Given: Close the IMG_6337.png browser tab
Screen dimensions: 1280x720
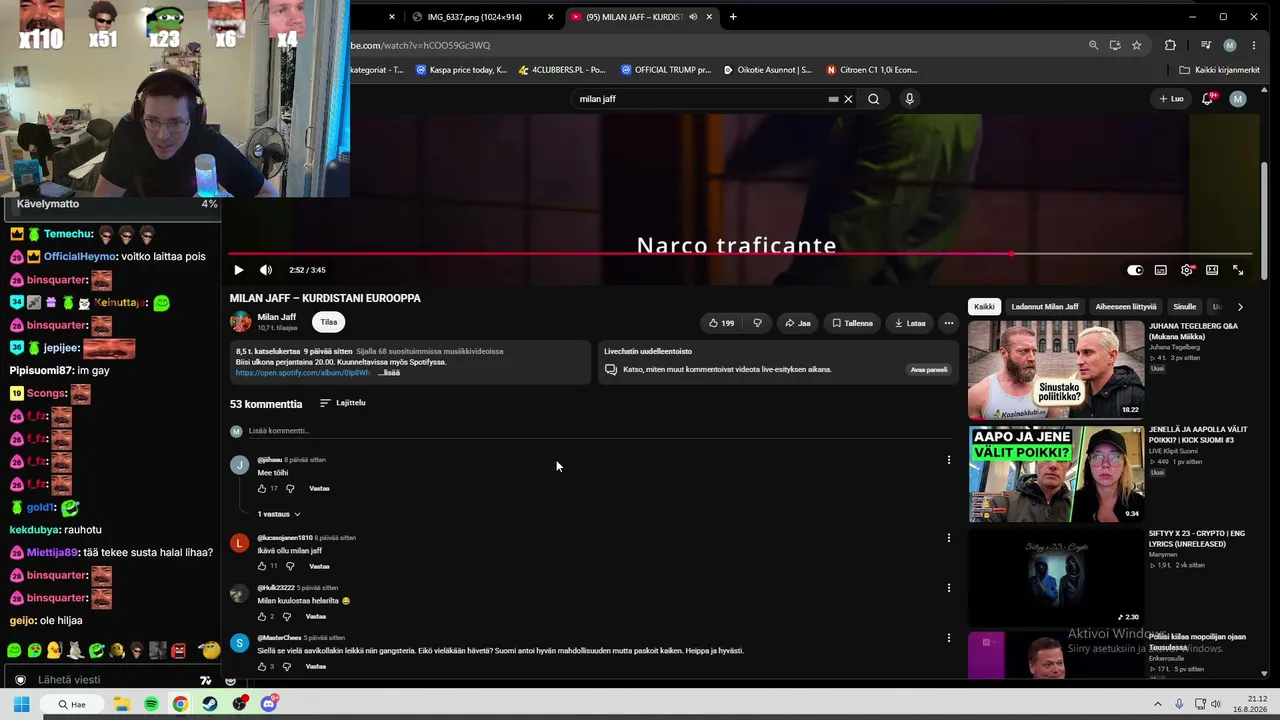Looking at the screenshot, I should pyautogui.click(x=550, y=17).
